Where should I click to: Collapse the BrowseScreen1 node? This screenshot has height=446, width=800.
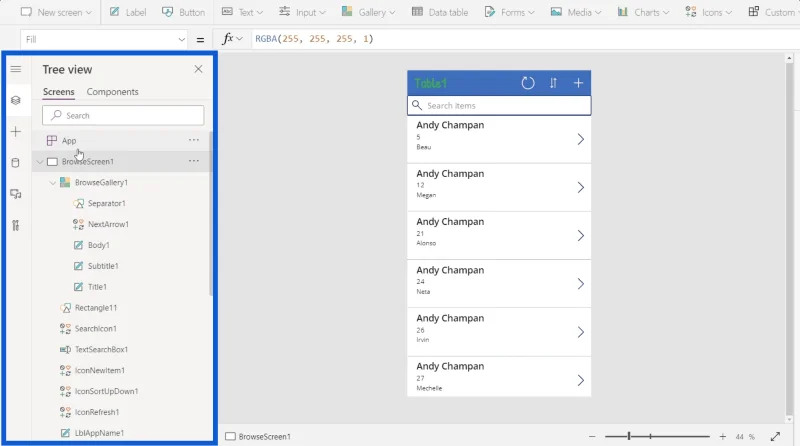tap(40, 162)
